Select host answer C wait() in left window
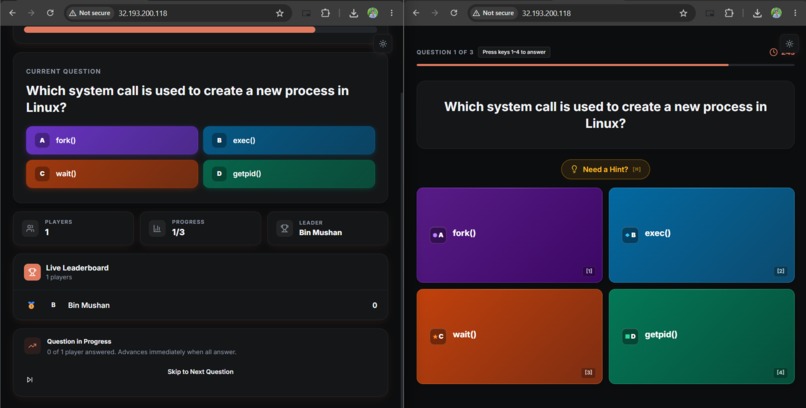The width and height of the screenshot is (806, 408). pyautogui.click(x=112, y=174)
